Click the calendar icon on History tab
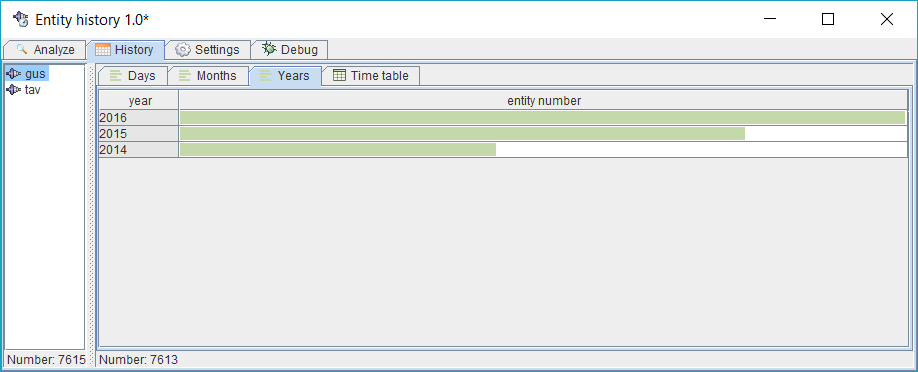The height and width of the screenshot is (372, 918). coord(103,50)
